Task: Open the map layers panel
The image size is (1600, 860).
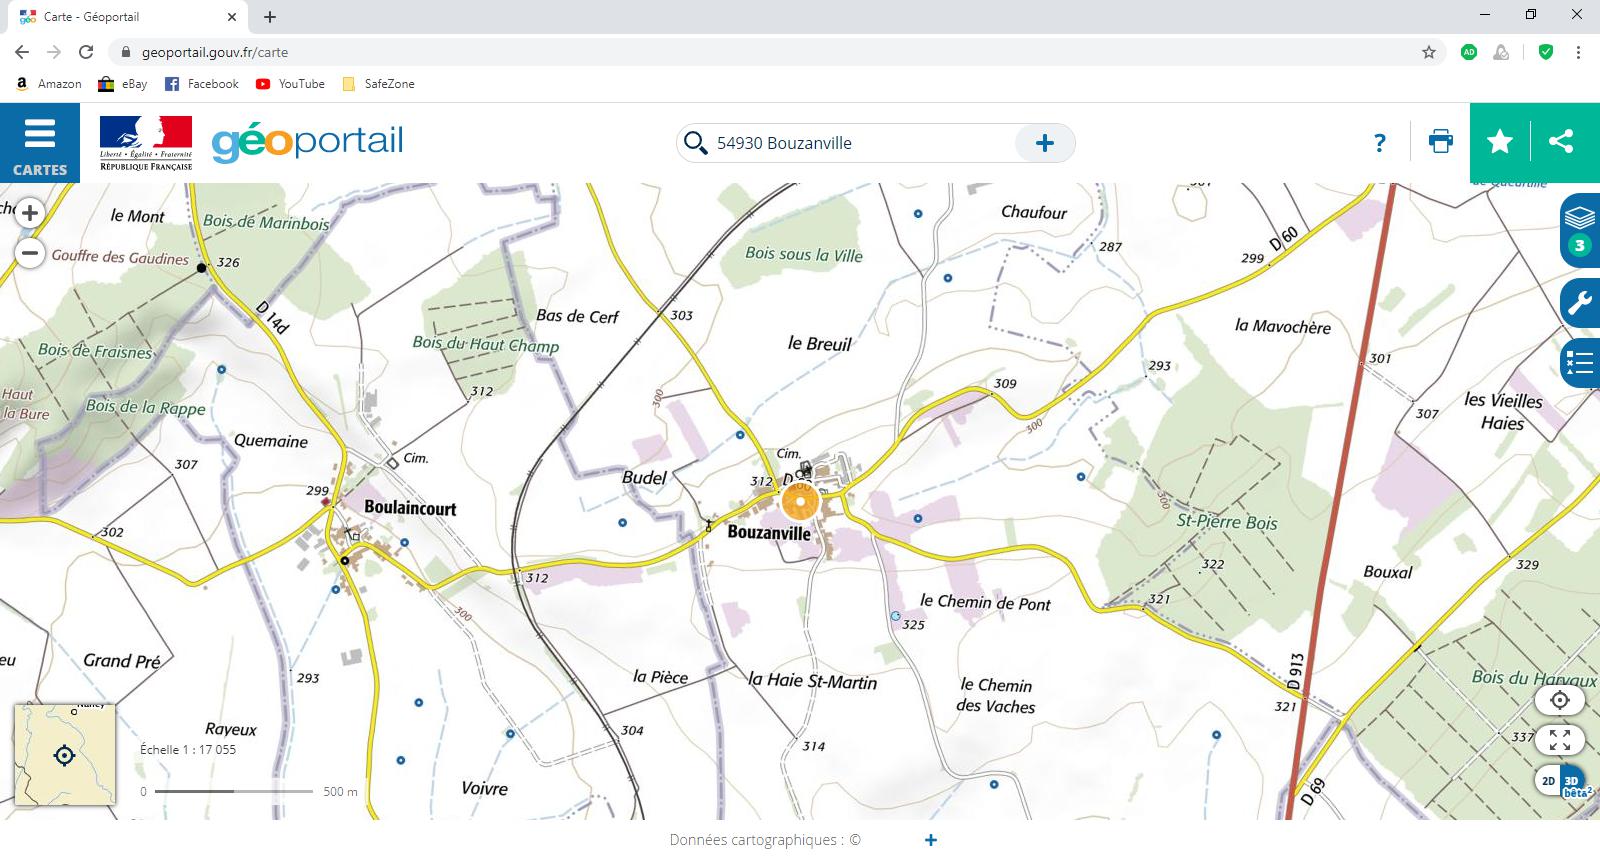Action: (1580, 229)
